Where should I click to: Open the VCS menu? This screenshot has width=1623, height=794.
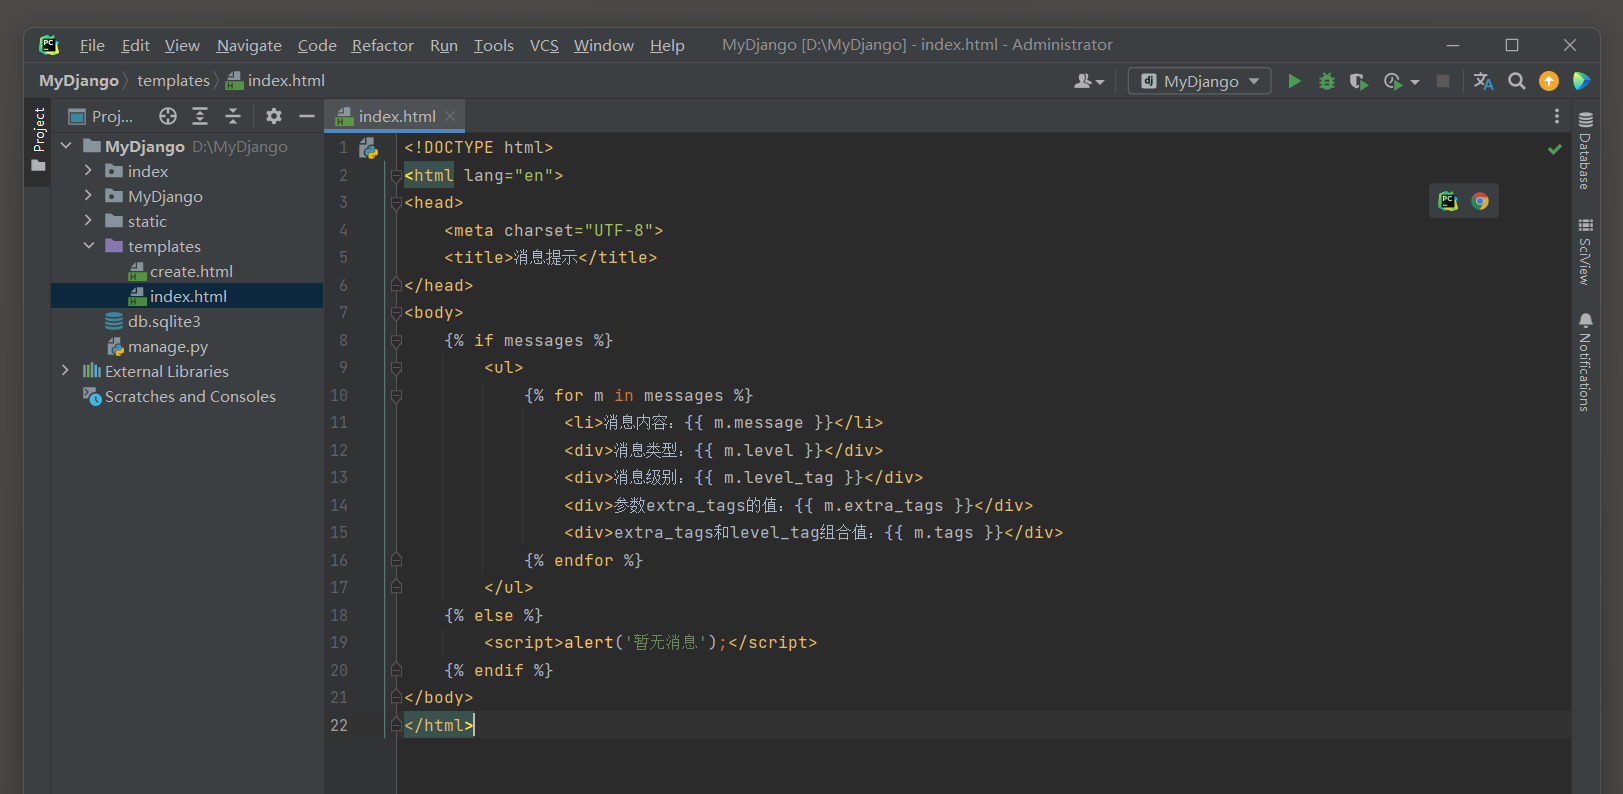point(544,45)
